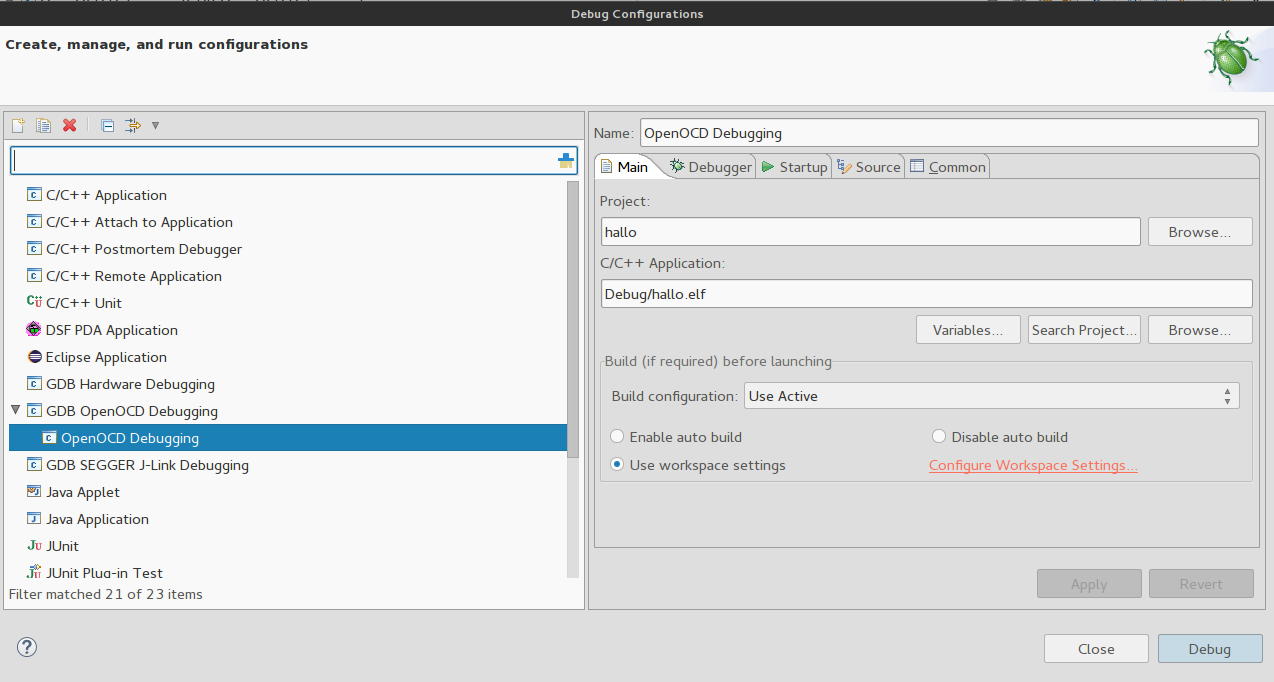
Task: Select the C/C++ Unit icon
Action: pyautogui.click(x=34, y=303)
